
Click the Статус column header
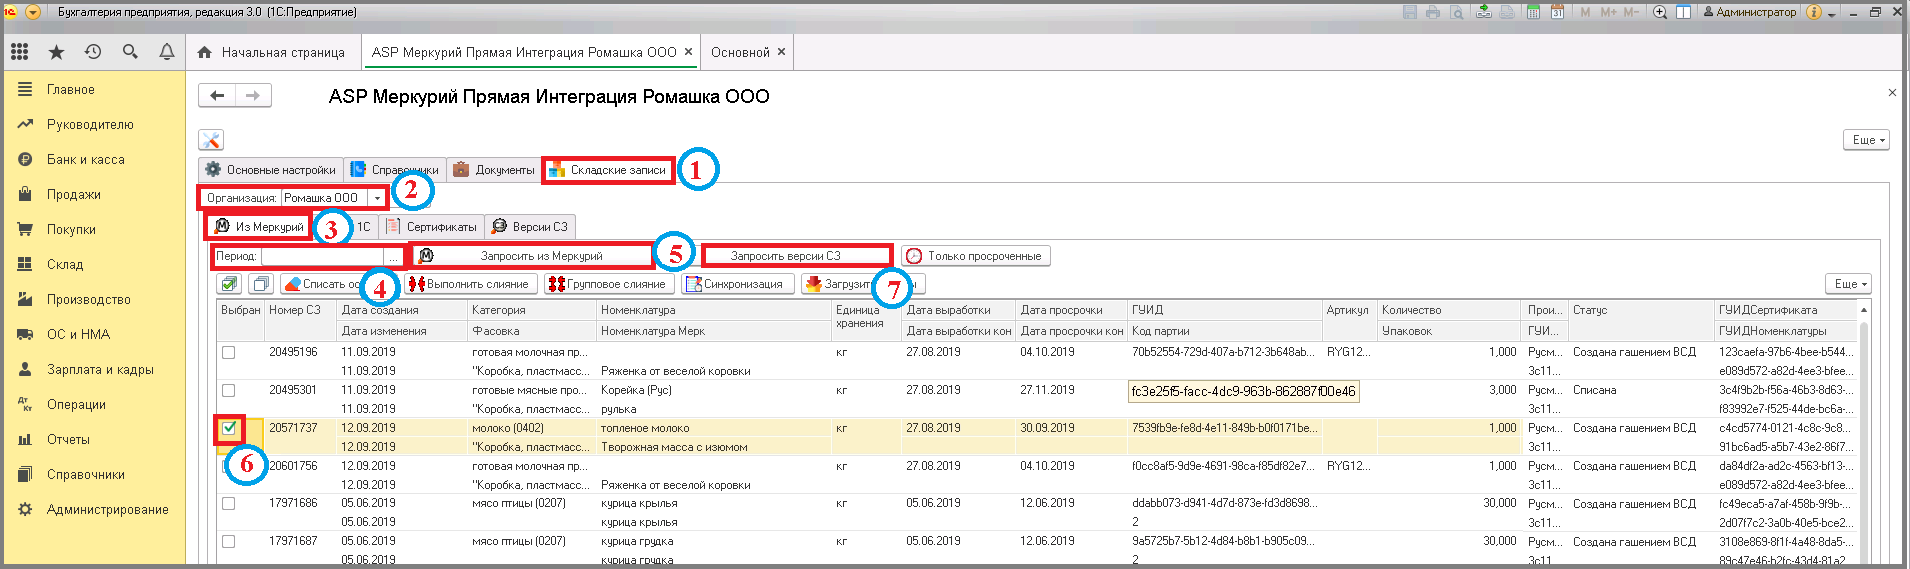pos(1641,310)
